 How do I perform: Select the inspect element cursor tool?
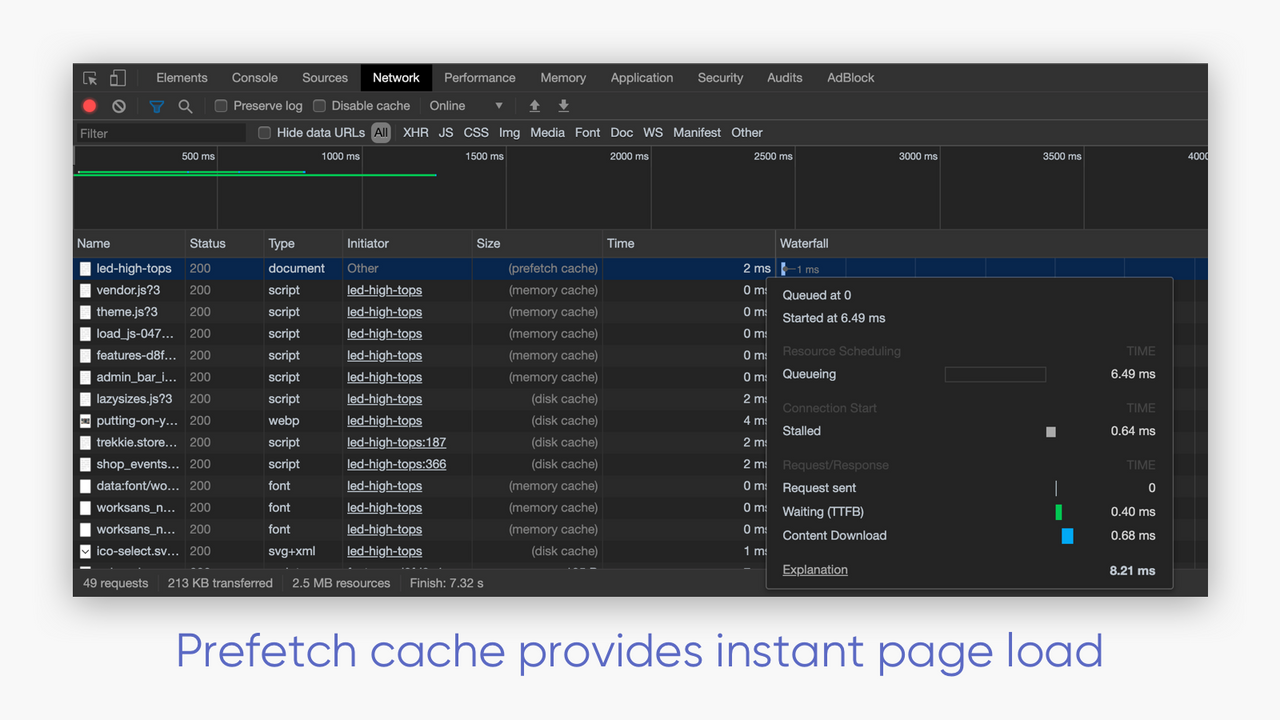[x=89, y=77]
